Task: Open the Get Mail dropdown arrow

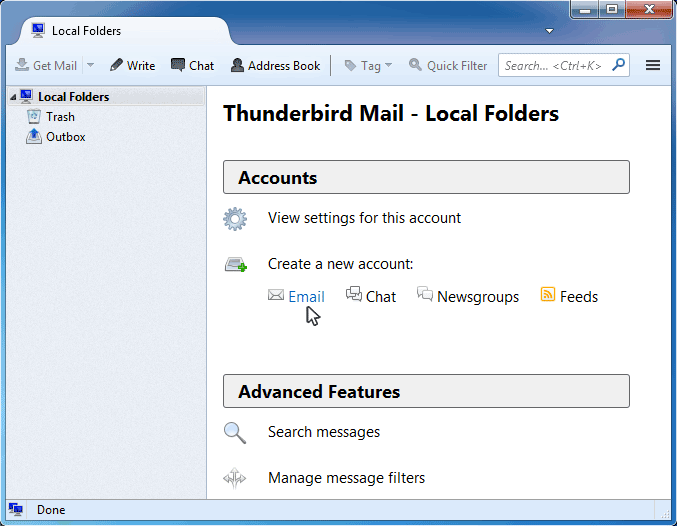Action: coord(91,65)
